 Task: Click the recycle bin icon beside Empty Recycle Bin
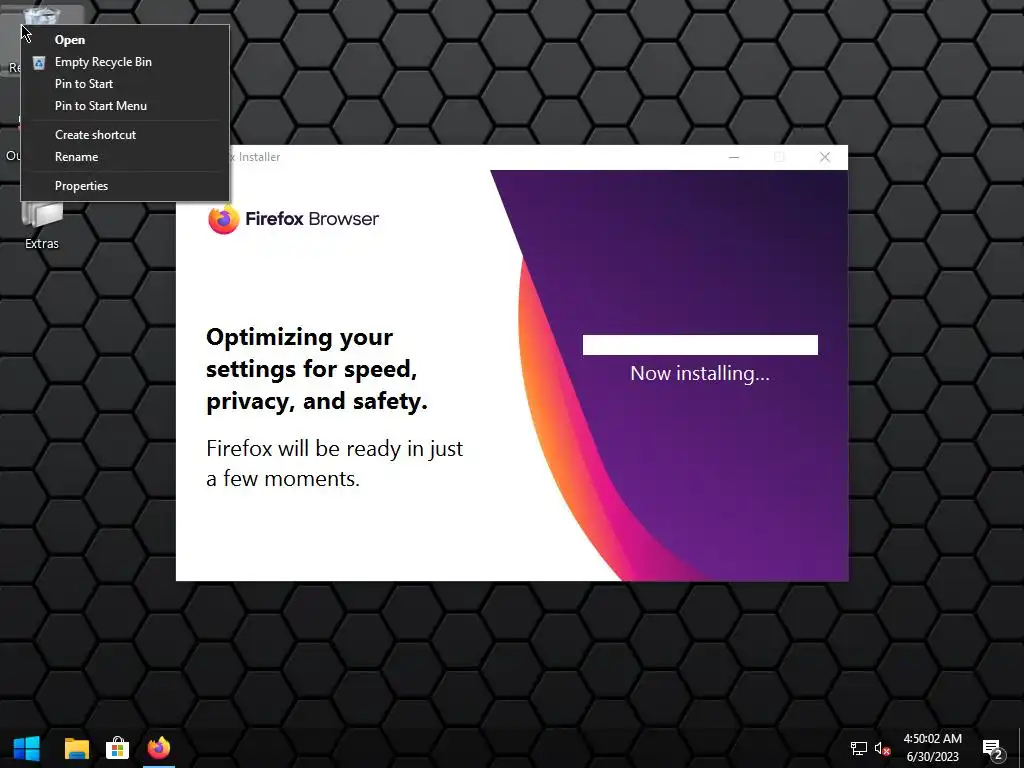39,63
